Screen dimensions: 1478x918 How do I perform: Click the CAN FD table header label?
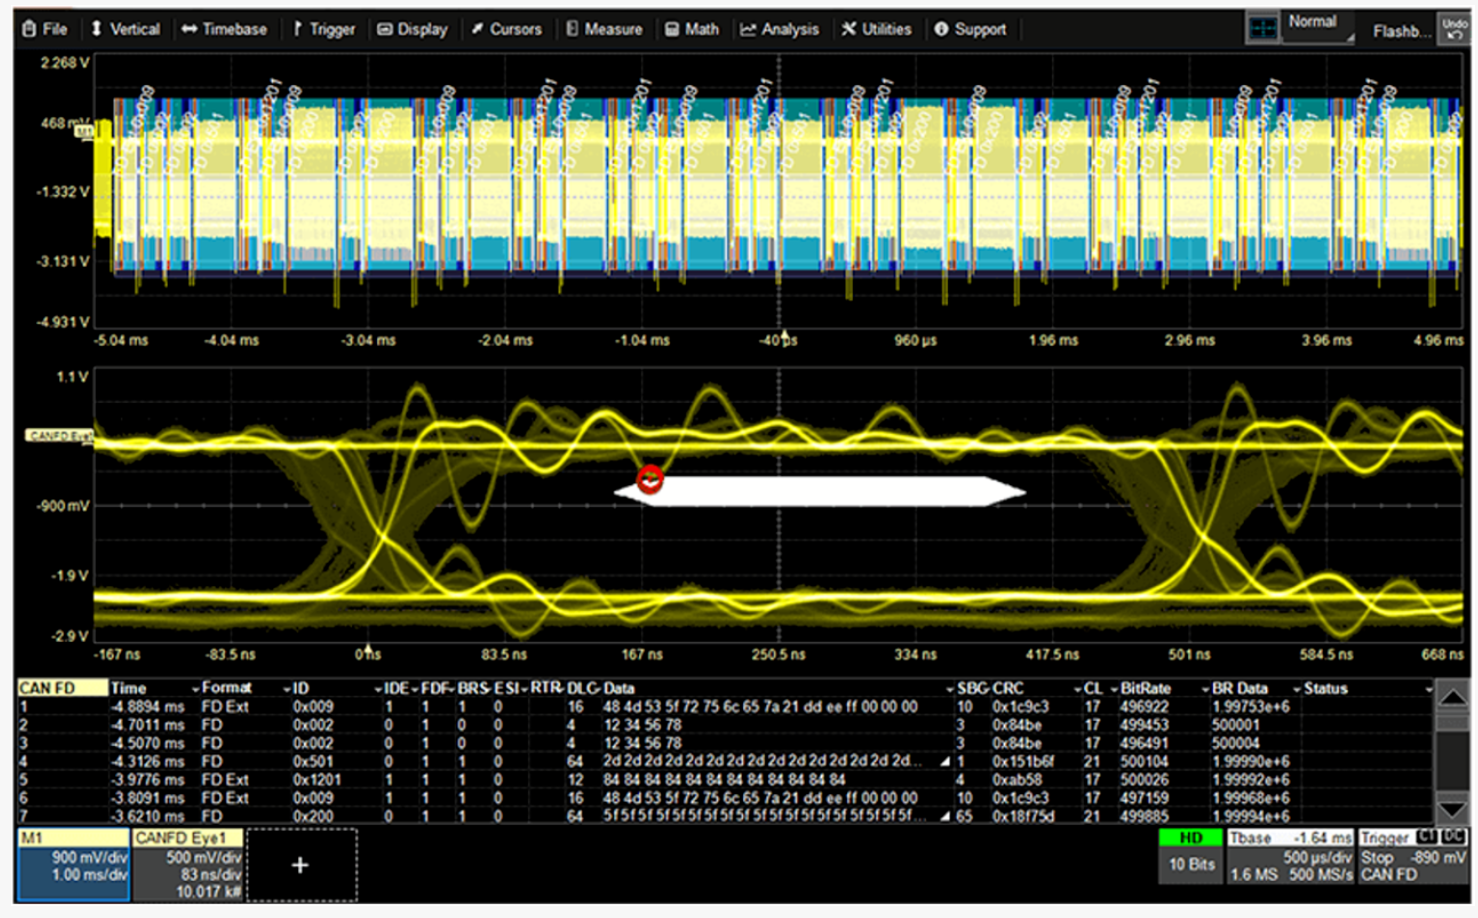tap(60, 688)
